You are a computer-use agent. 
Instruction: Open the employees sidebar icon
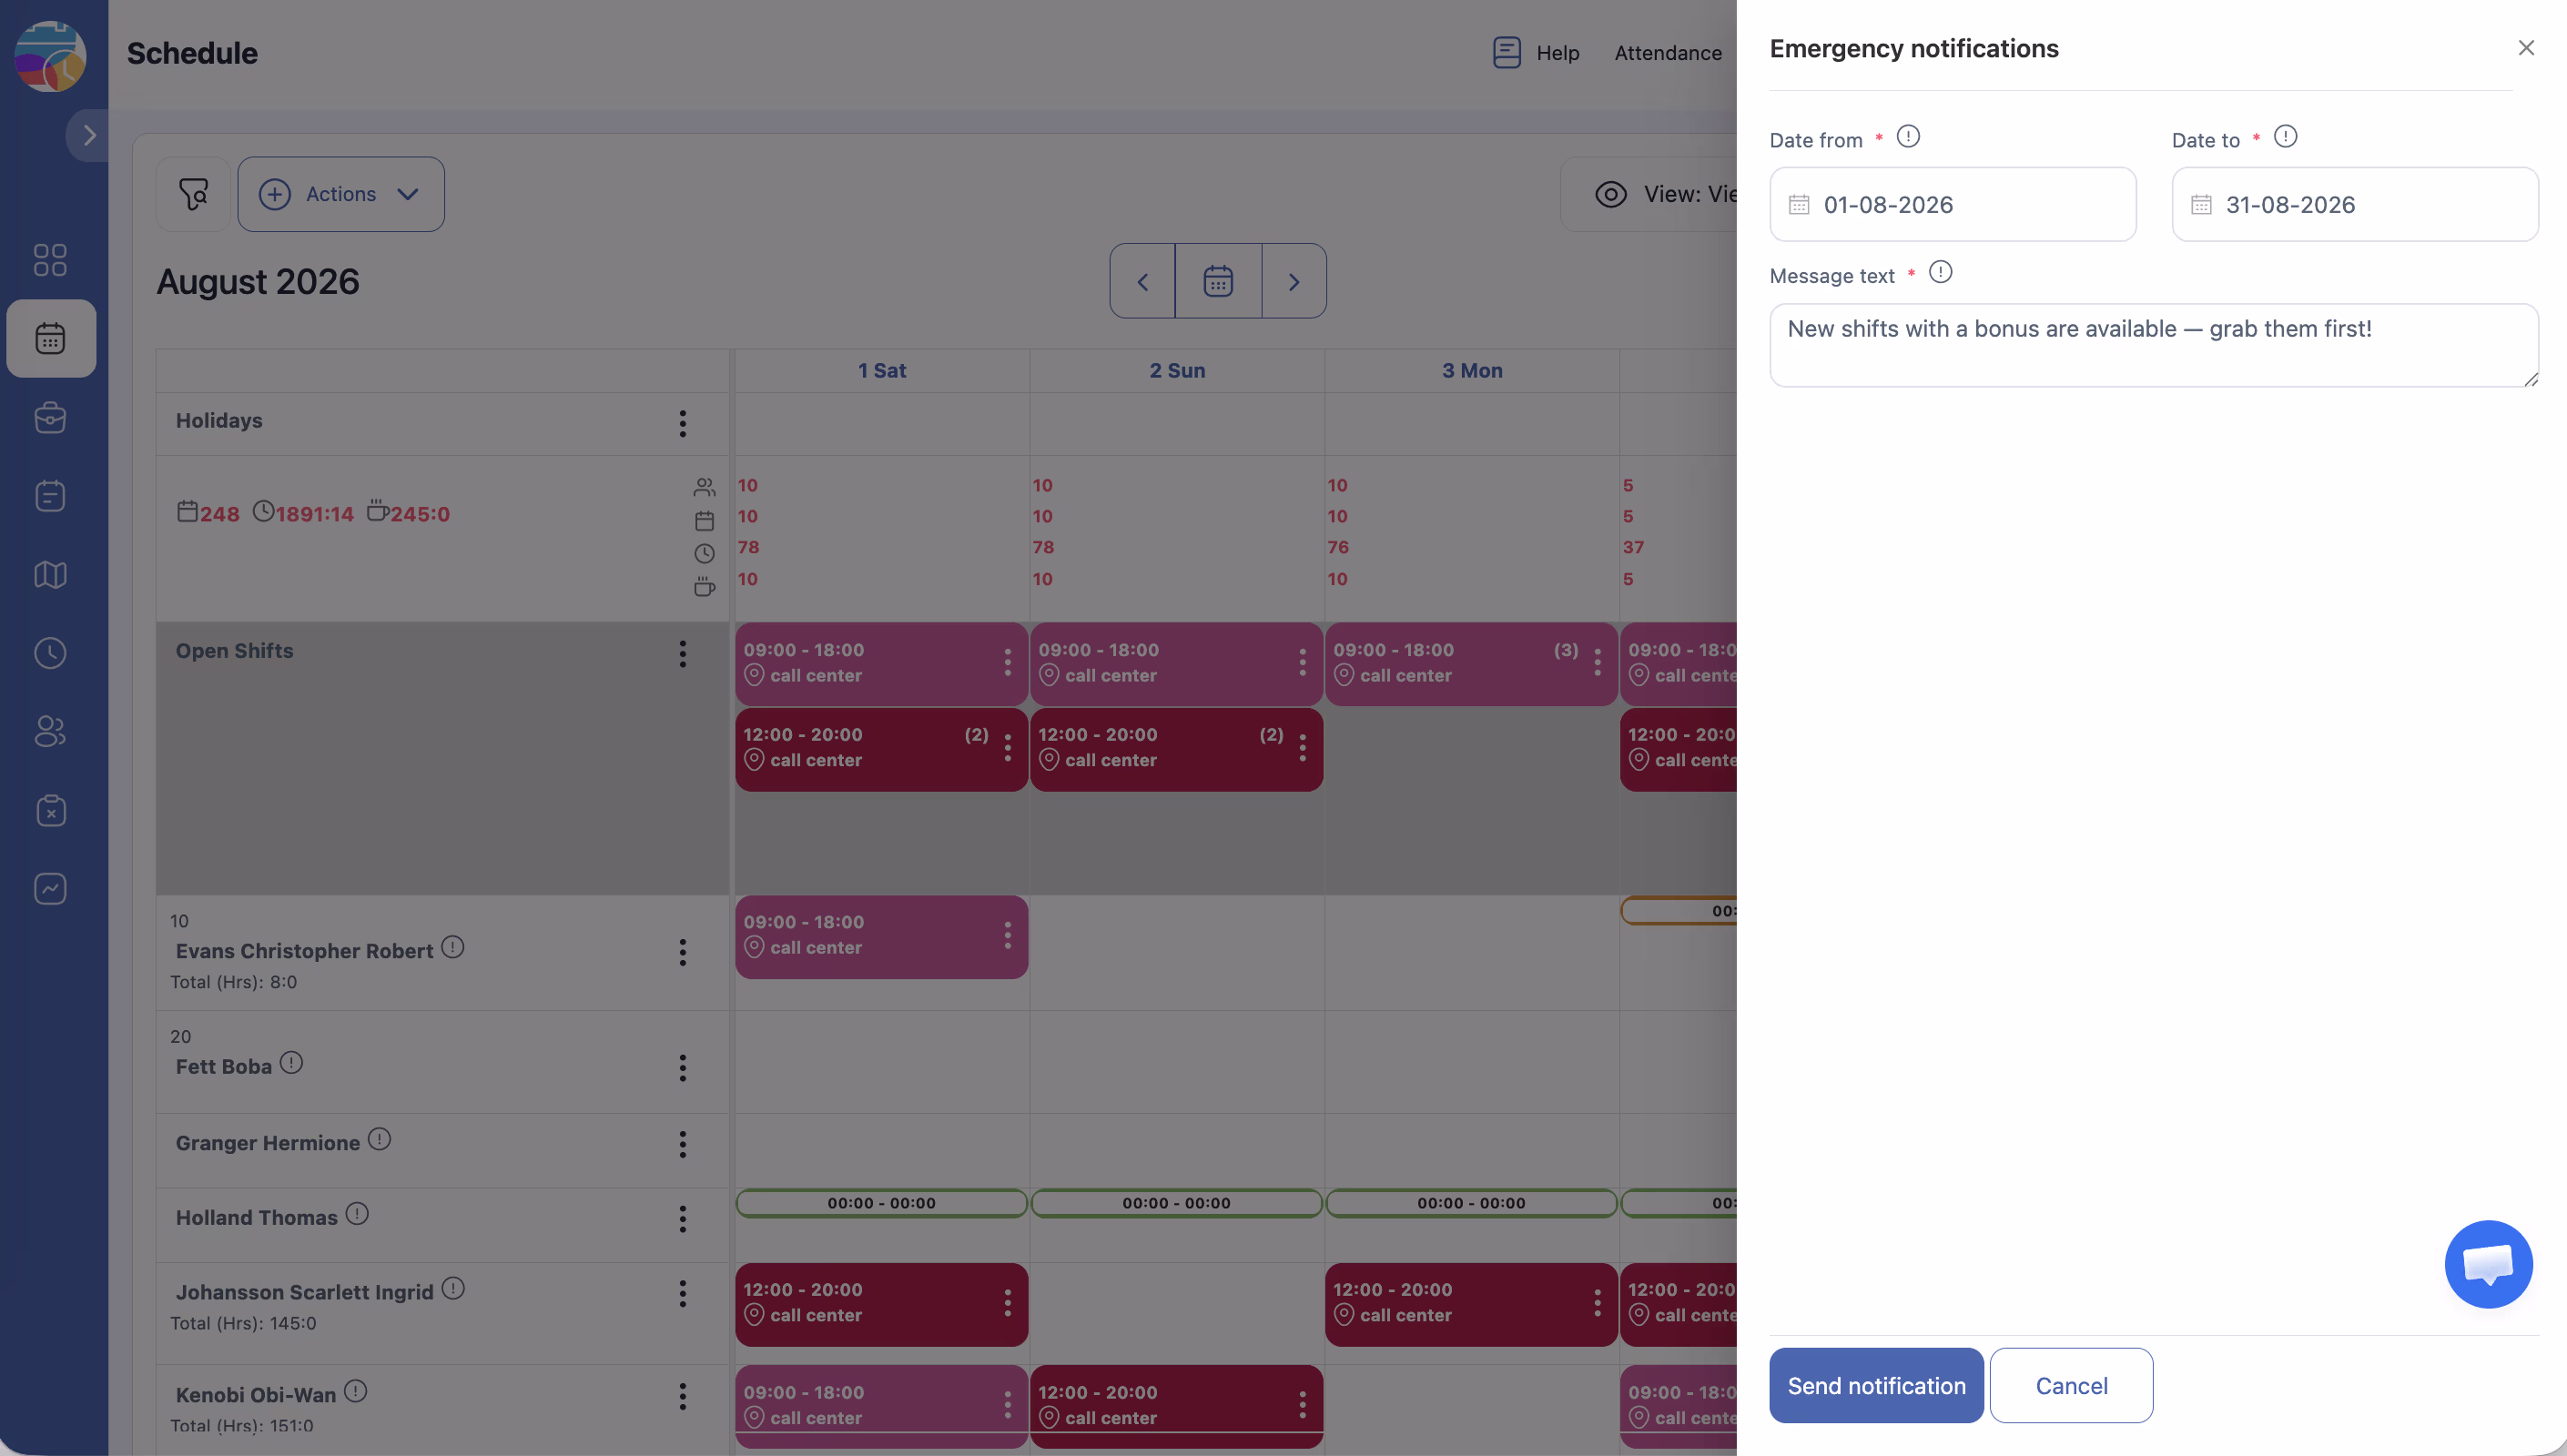50,731
